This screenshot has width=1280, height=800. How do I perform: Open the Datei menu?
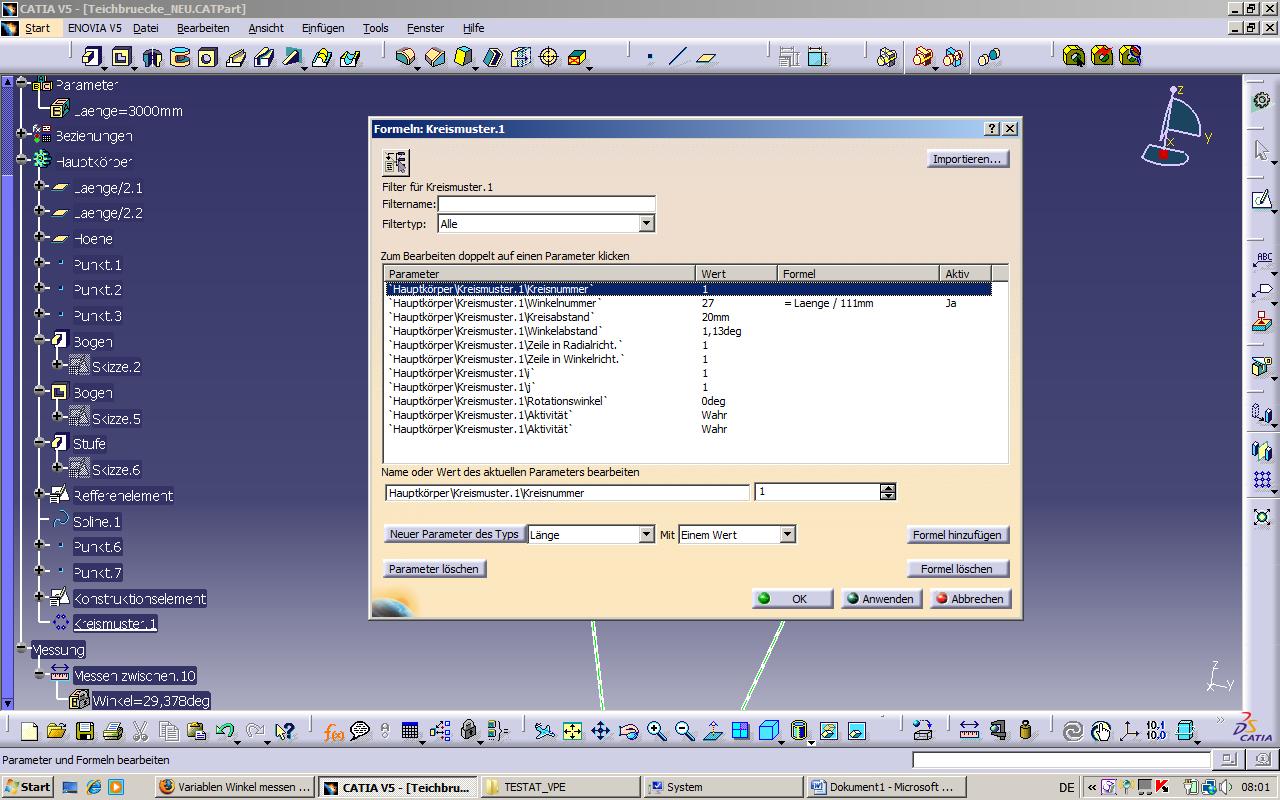146,28
